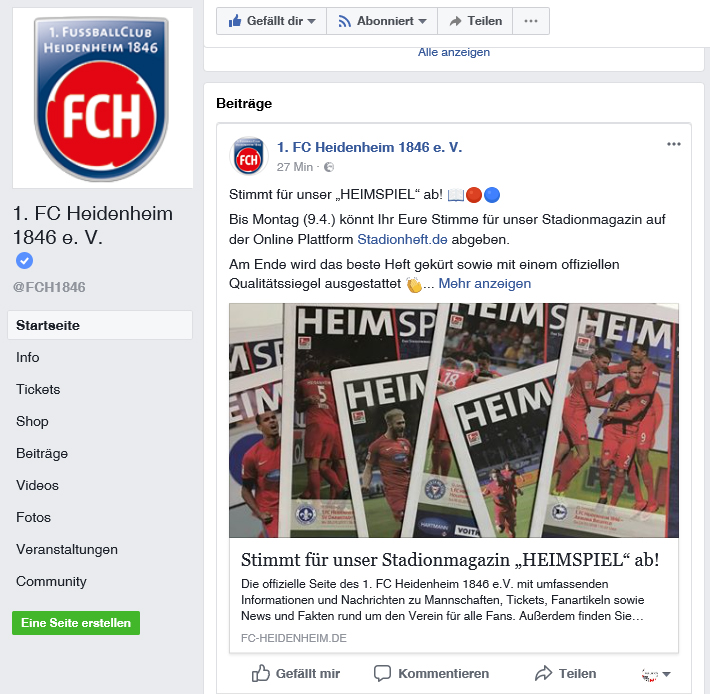Screen dimensions: 710x694
Task: Expand the 'Abonniert' dropdown
Action: [x=382, y=21]
